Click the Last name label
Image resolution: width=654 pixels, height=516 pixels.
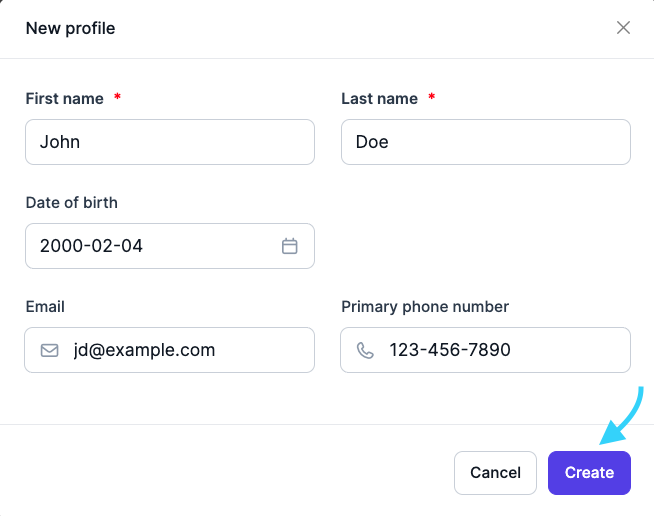[379, 98]
